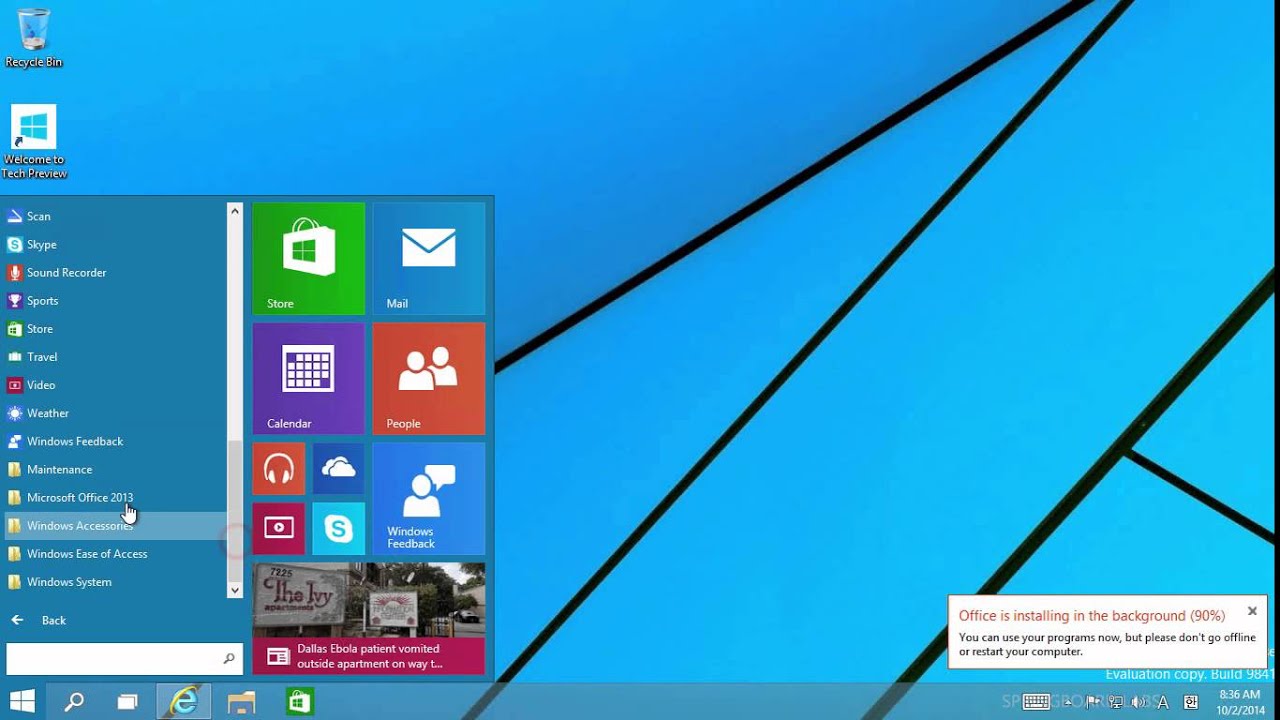Select the Welcome to Tech Preview shortcut
Image resolution: width=1280 pixels, height=720 pixels.
coord(34,142)
